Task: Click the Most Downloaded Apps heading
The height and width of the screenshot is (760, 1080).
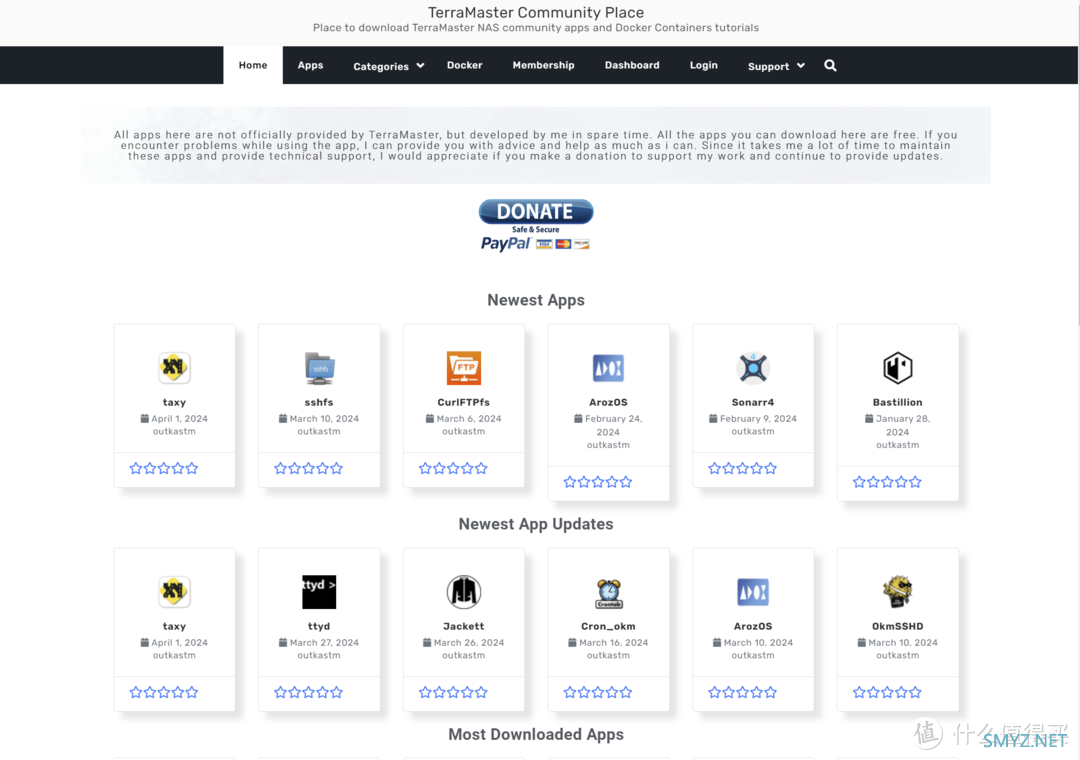Action: (536, 735)
